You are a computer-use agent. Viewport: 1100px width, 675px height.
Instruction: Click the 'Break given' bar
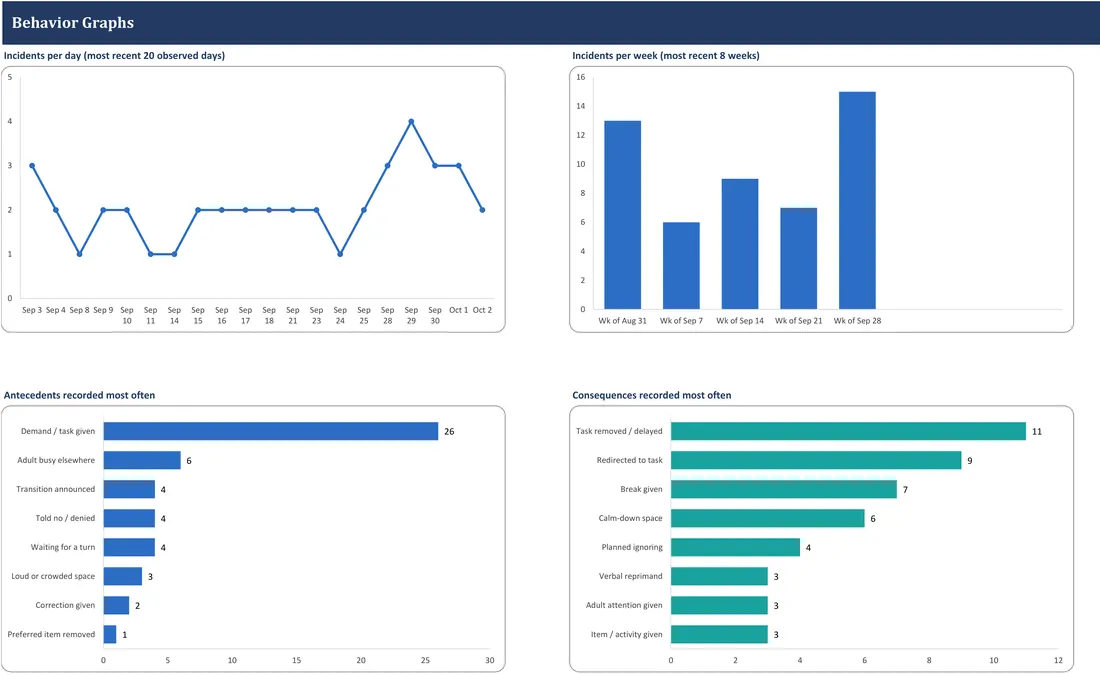click(x=784, y=489)
